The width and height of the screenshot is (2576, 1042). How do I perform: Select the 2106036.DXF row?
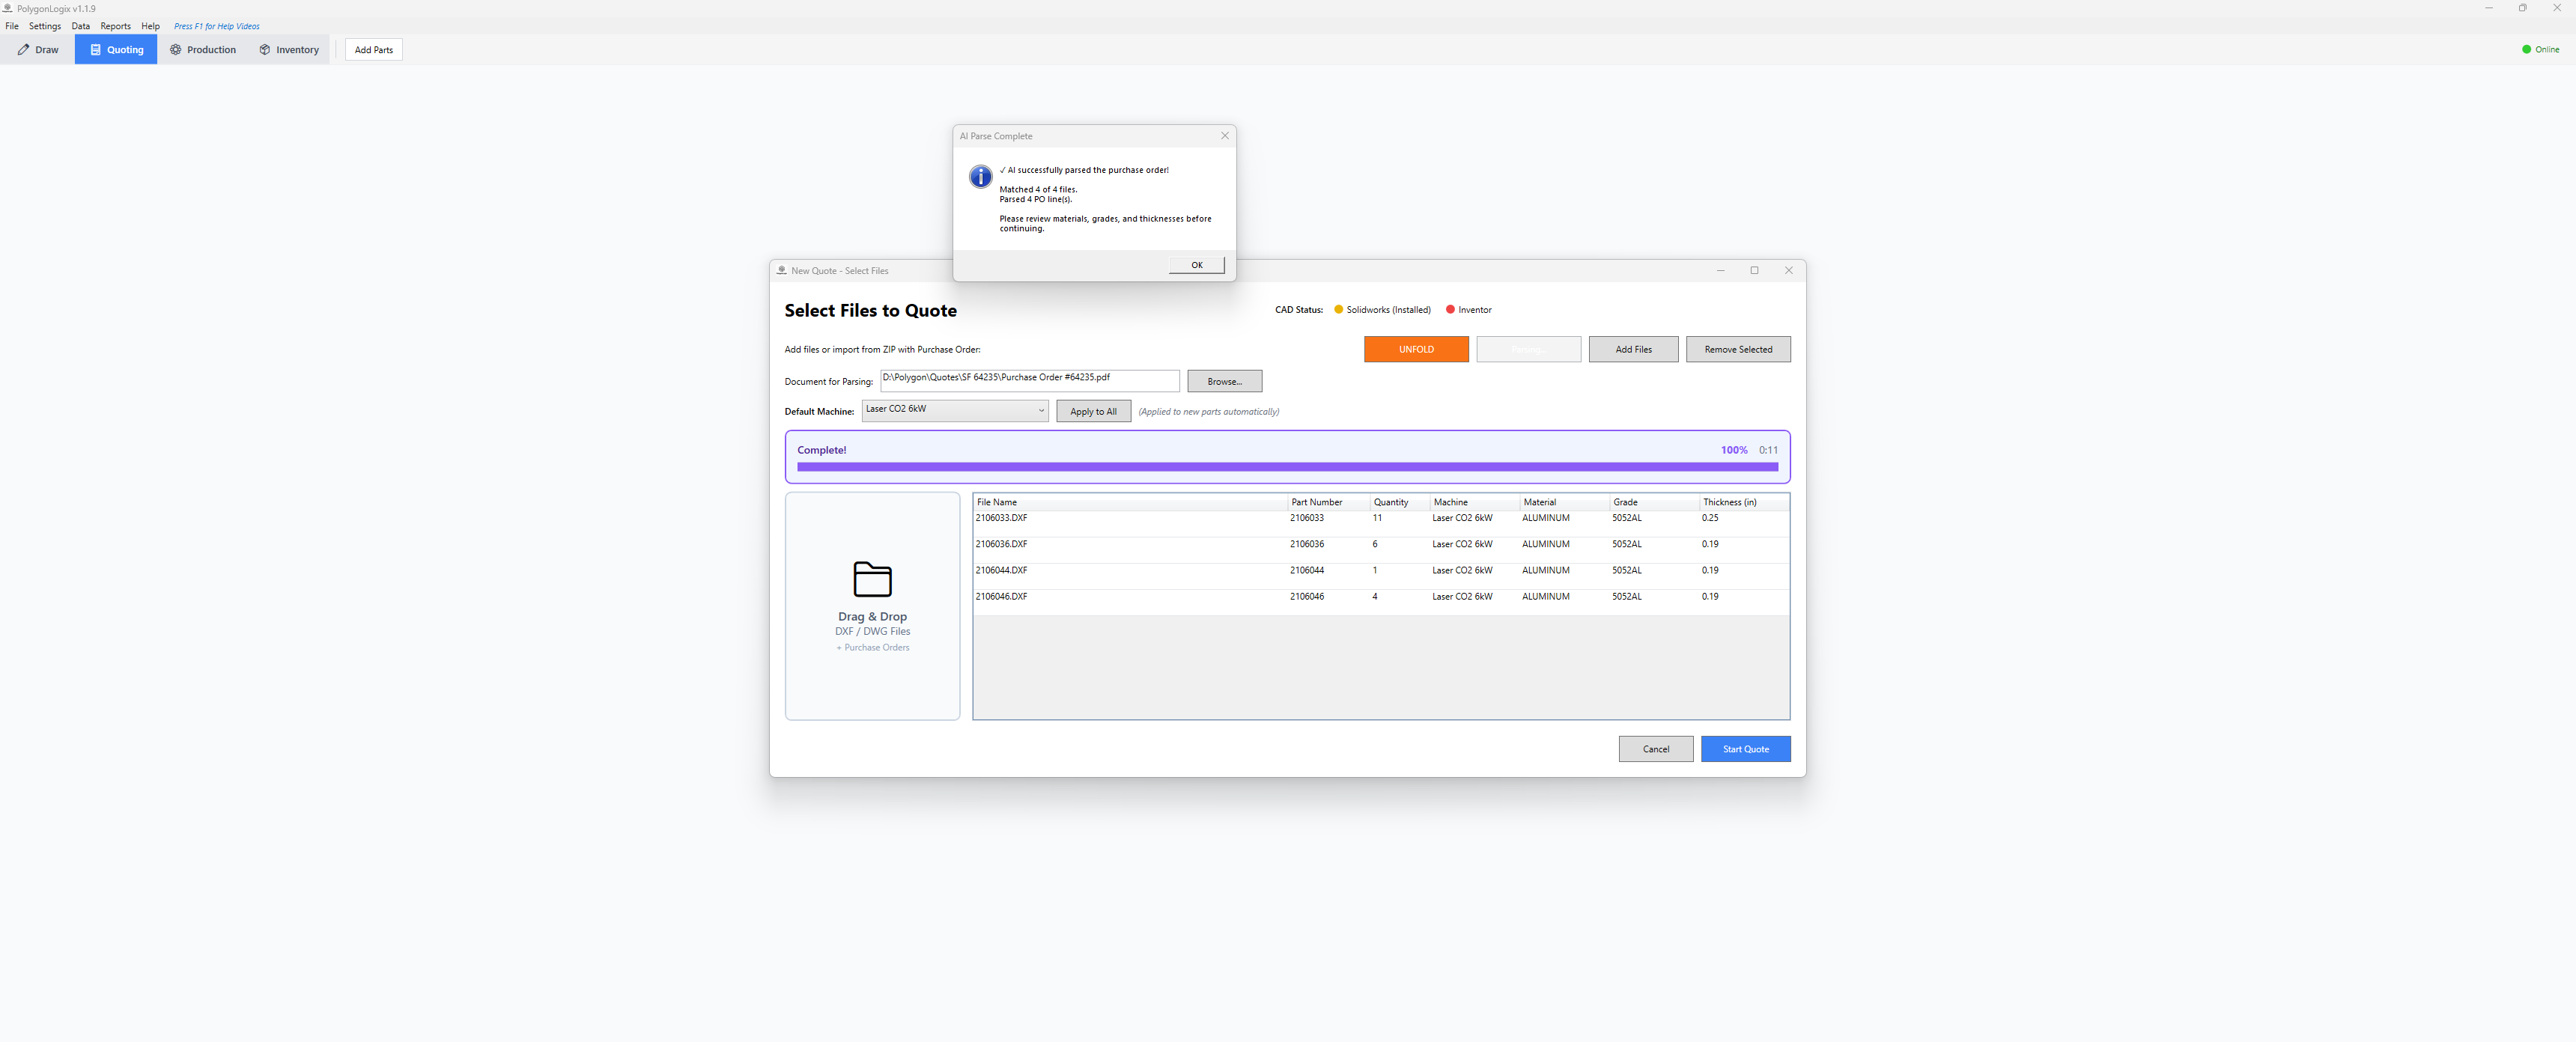[1381, 544]
